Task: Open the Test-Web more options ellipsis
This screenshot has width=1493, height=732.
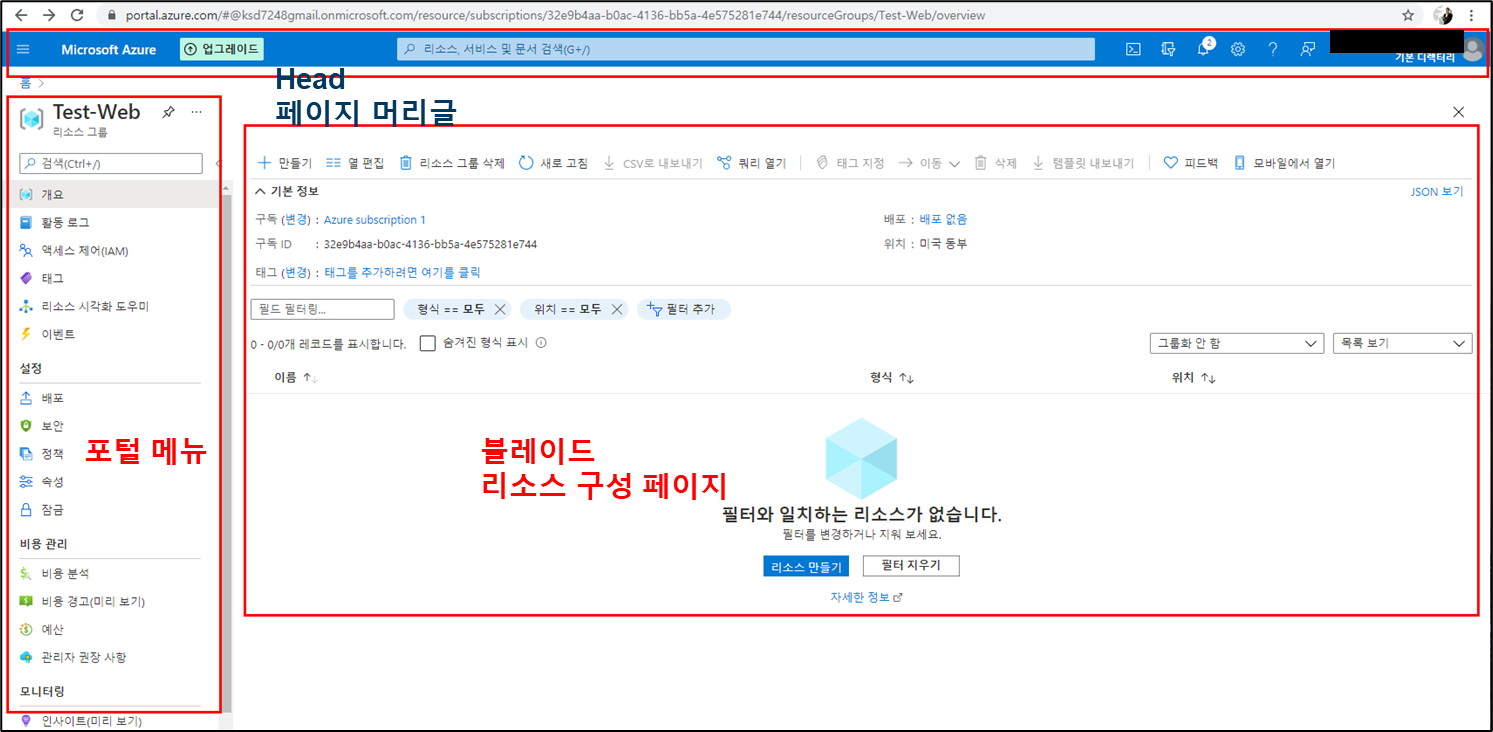Action: [x=197, y=112]
